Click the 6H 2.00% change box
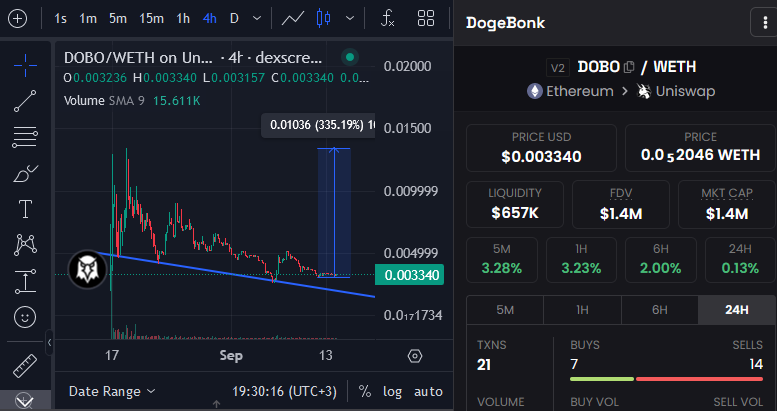This screenshot has height=411, width=777. pyautogui.click(x=661, y=260)
